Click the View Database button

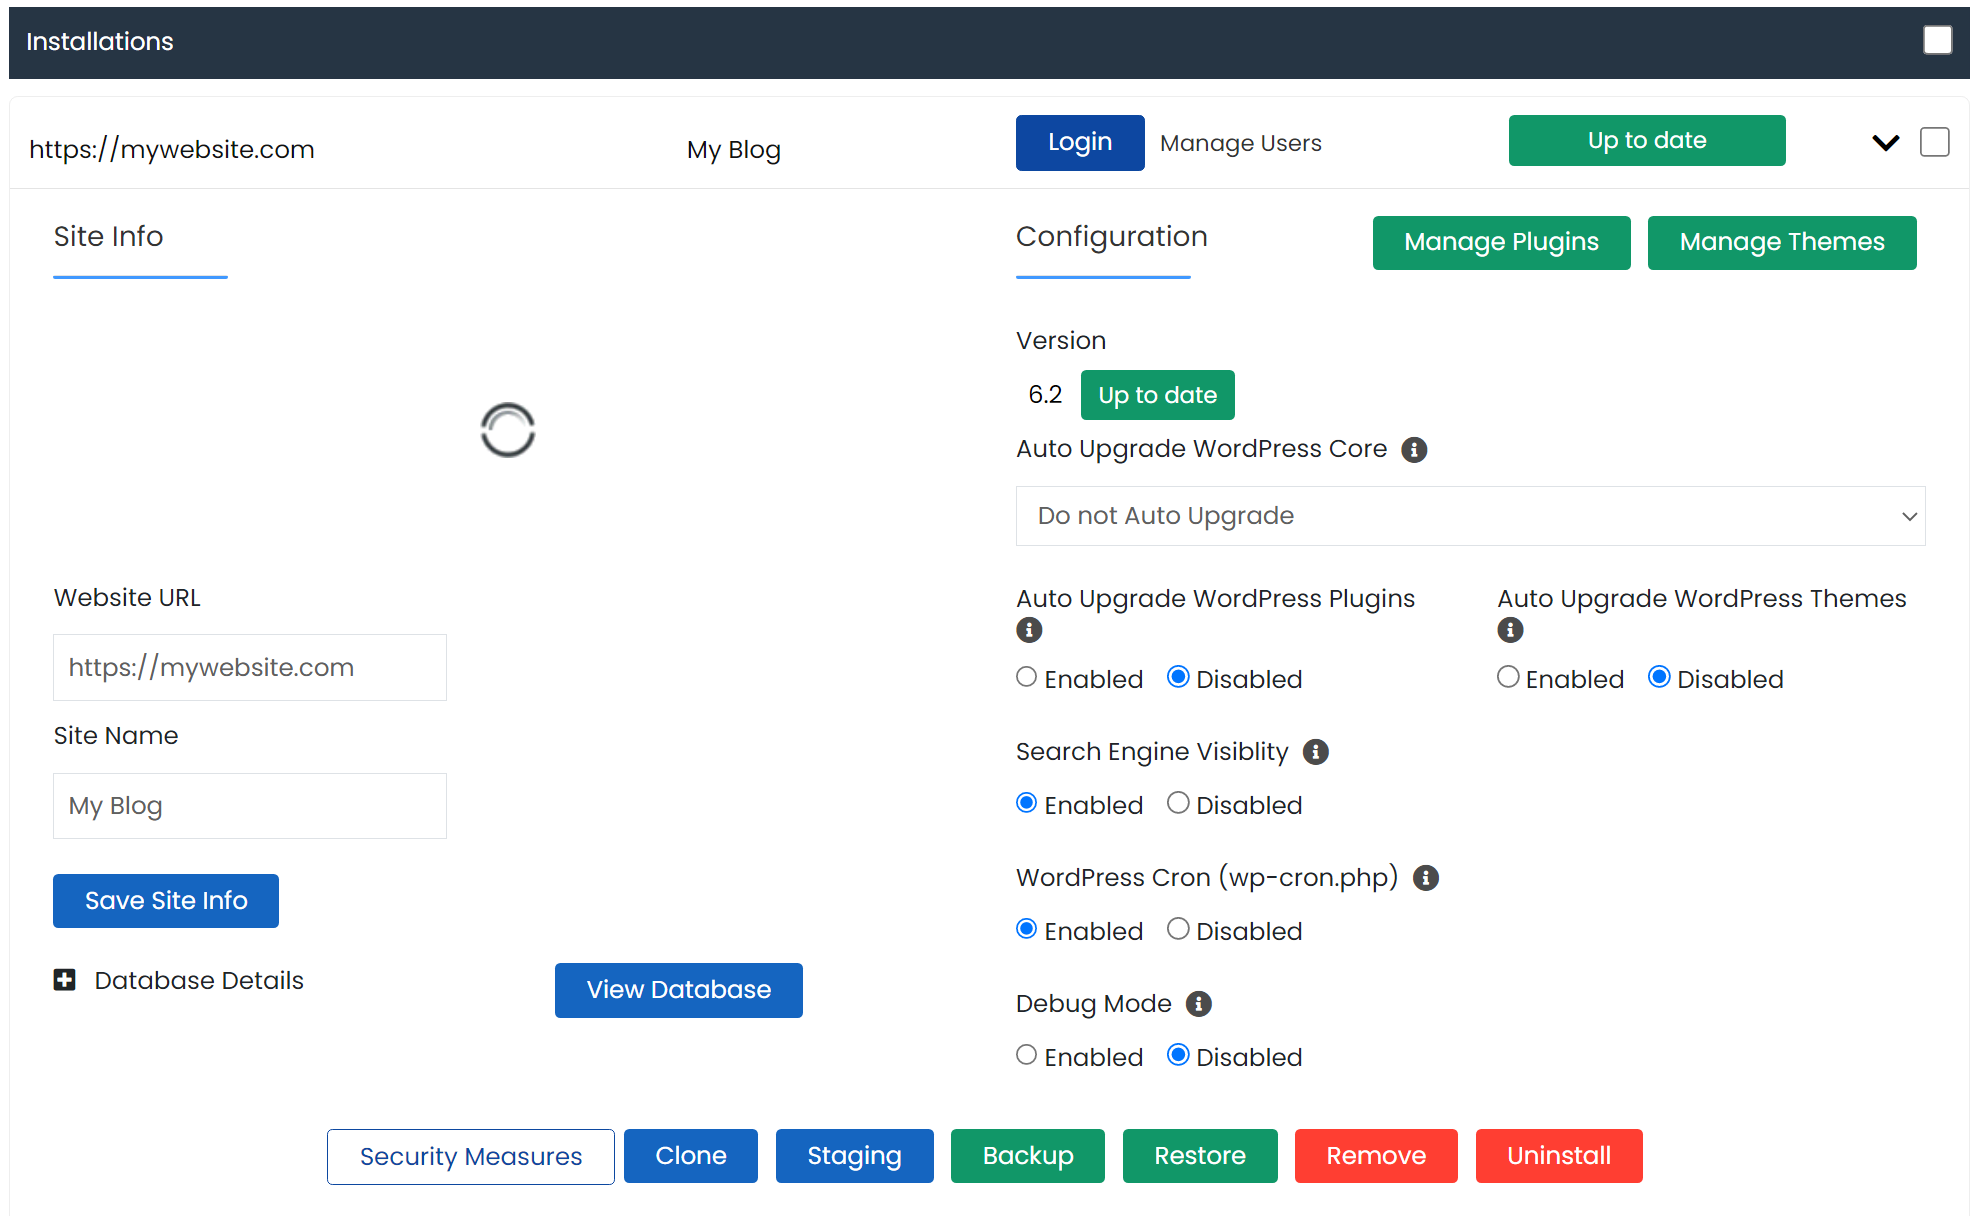click(x=679, y=989)
